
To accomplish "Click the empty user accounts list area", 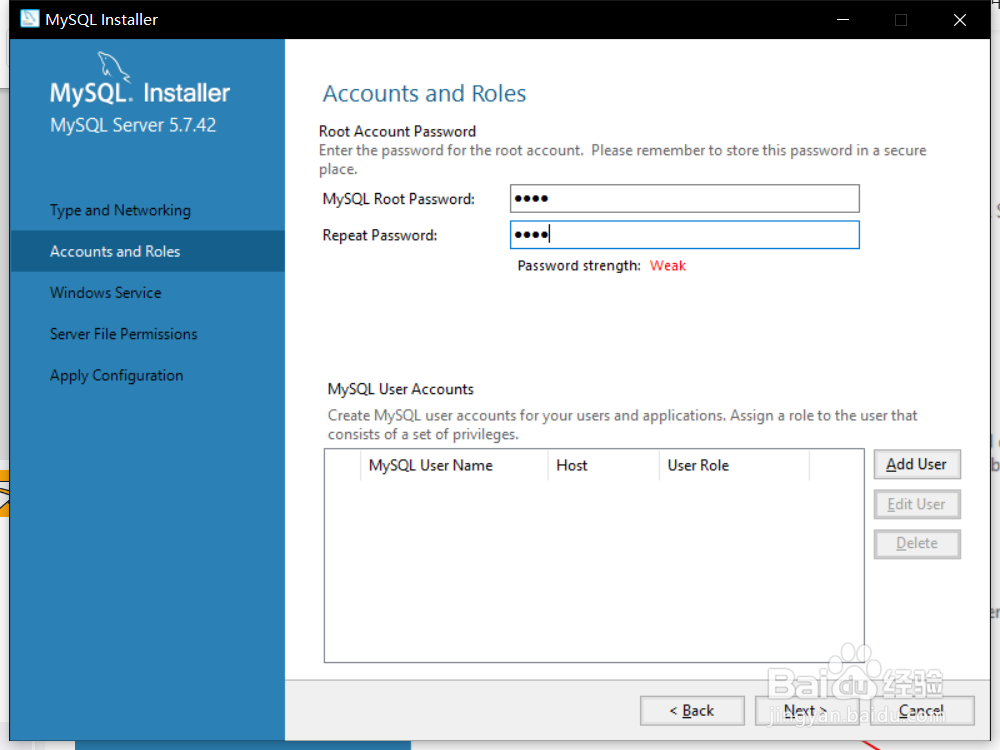I will [x=594, y=571].
